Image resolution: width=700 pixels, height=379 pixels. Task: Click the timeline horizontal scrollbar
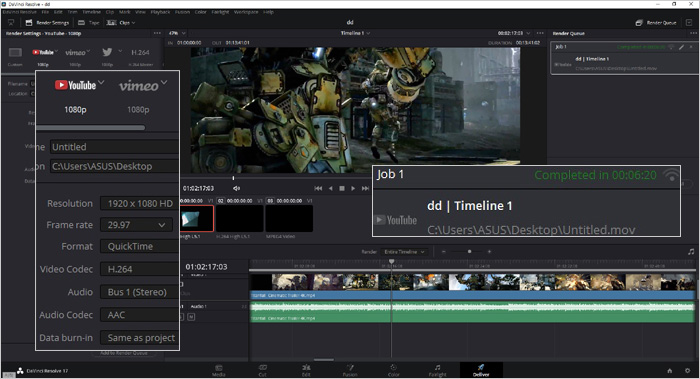click(324, 359)
